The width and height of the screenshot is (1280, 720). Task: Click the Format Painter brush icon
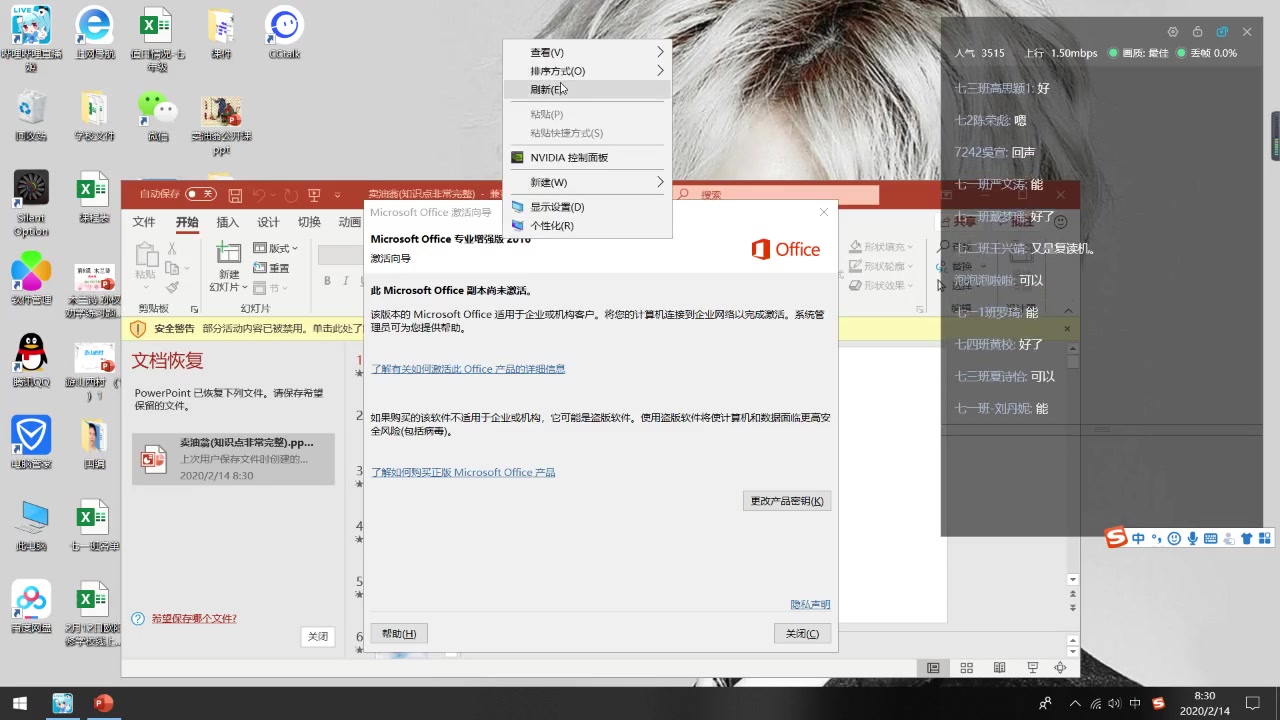pyautogui.click(x=172, y=287)
